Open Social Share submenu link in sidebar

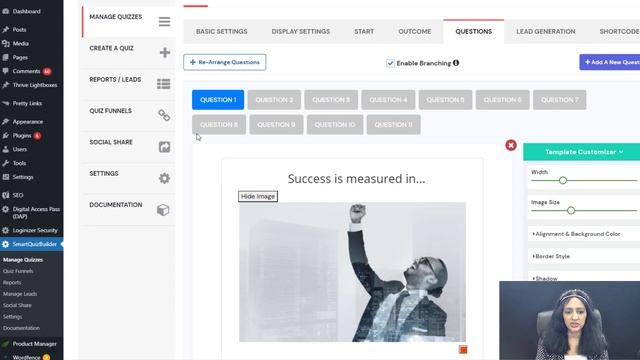pos(17,305)
